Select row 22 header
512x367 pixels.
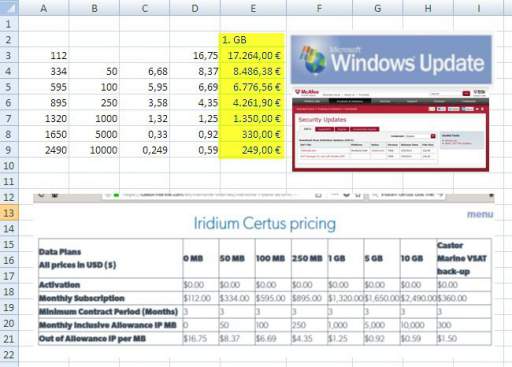9,355
